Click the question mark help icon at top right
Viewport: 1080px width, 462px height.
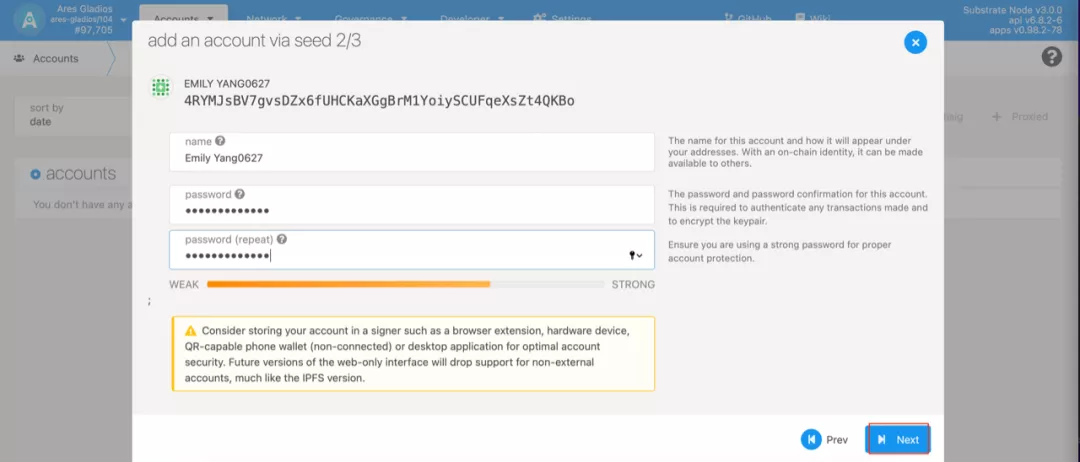coord(1051,56)
